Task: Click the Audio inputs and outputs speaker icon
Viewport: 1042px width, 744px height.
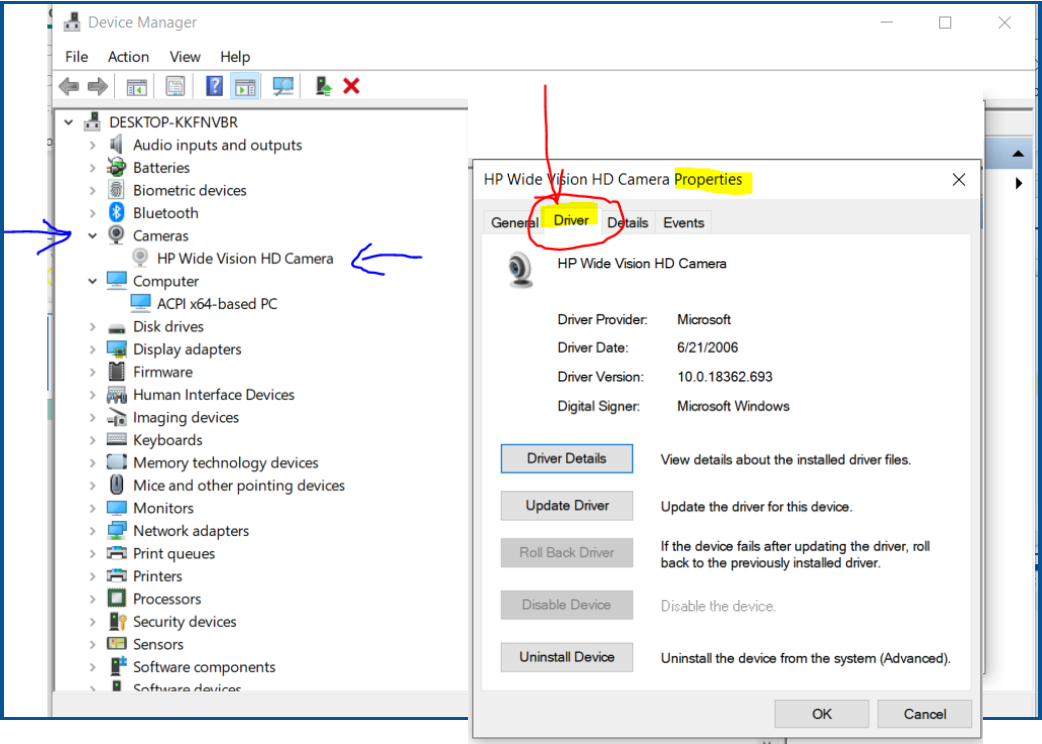Action: (x=116, y=144)
